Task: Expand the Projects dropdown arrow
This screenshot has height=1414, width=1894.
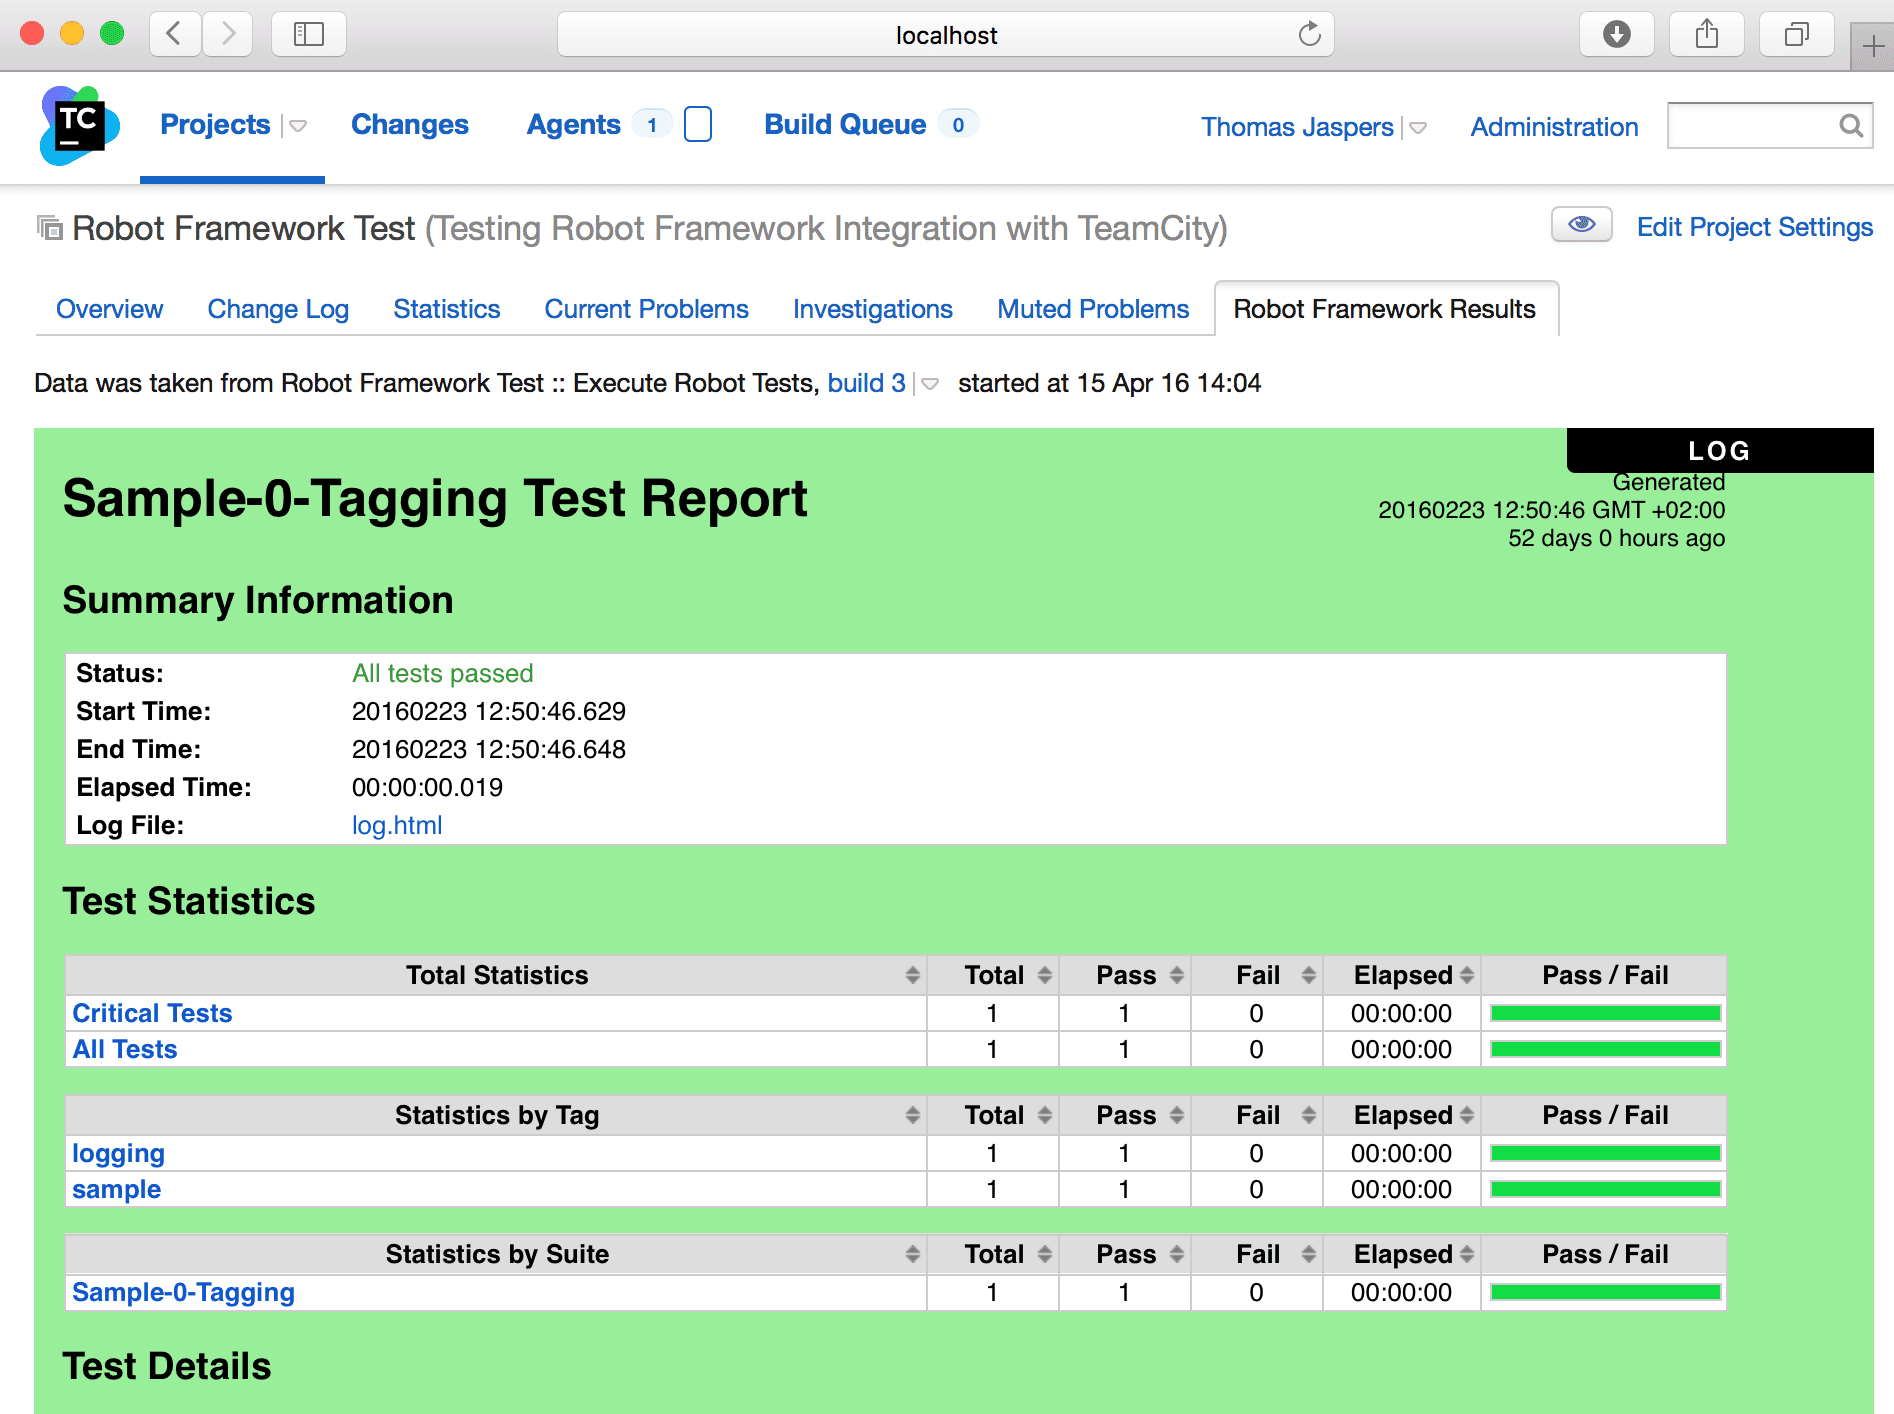Action: pyautogui.click(x=298, y=126)
